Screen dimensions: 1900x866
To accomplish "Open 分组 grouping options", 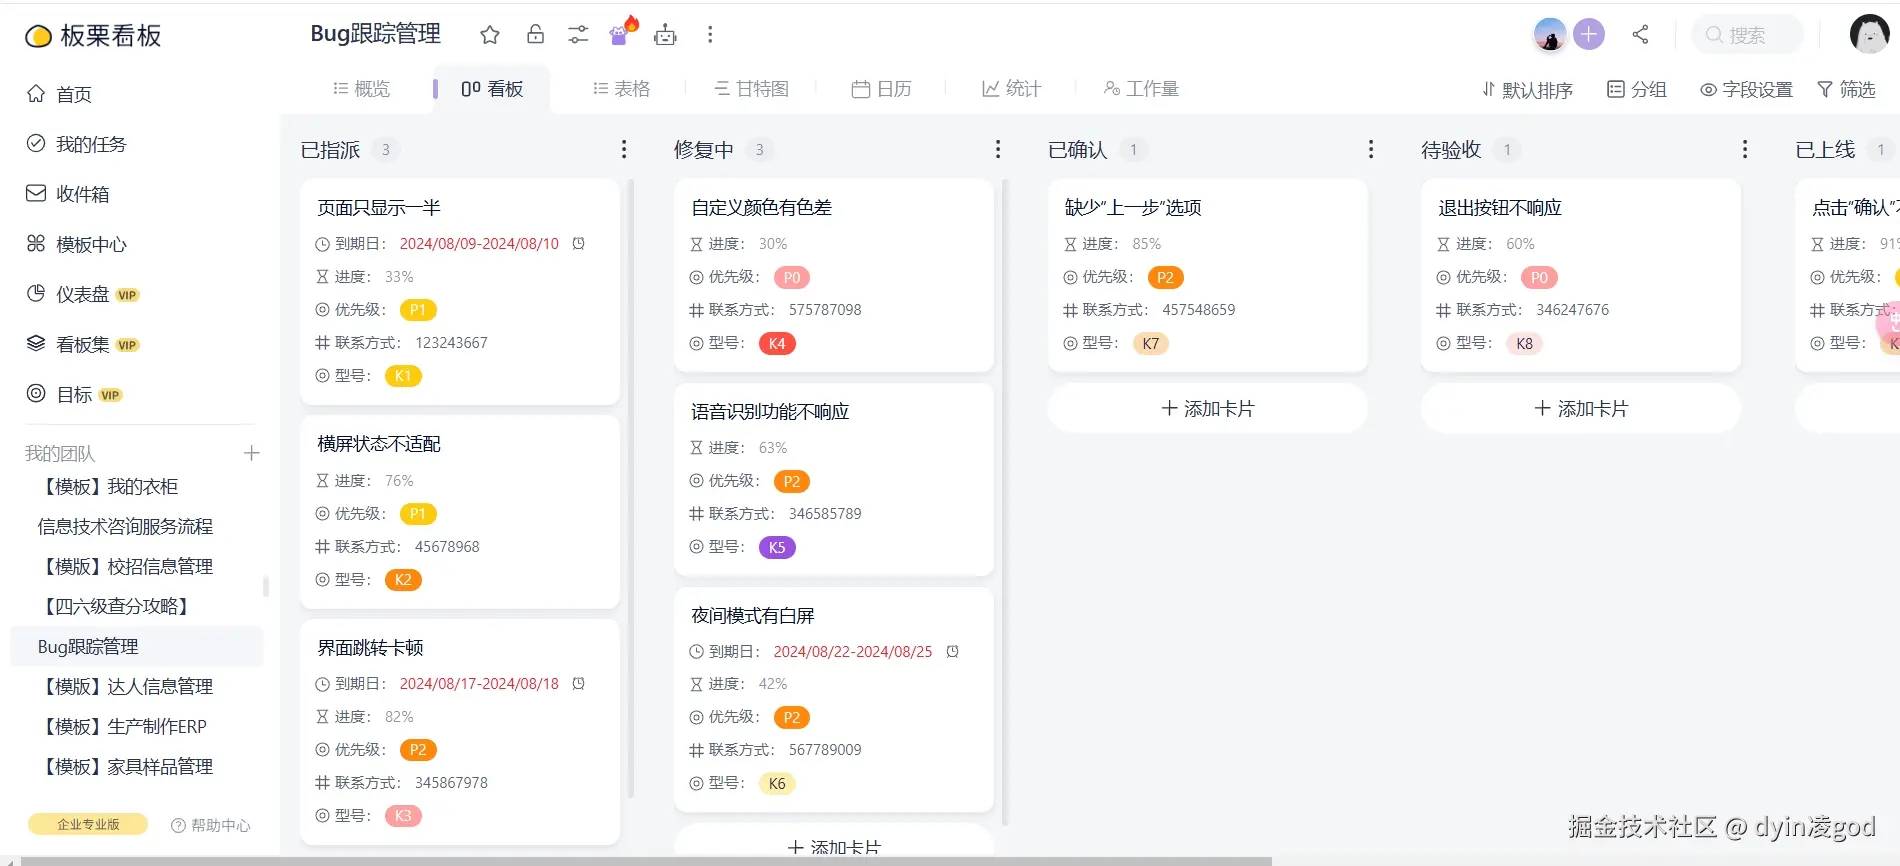I will click(1637, 90).
